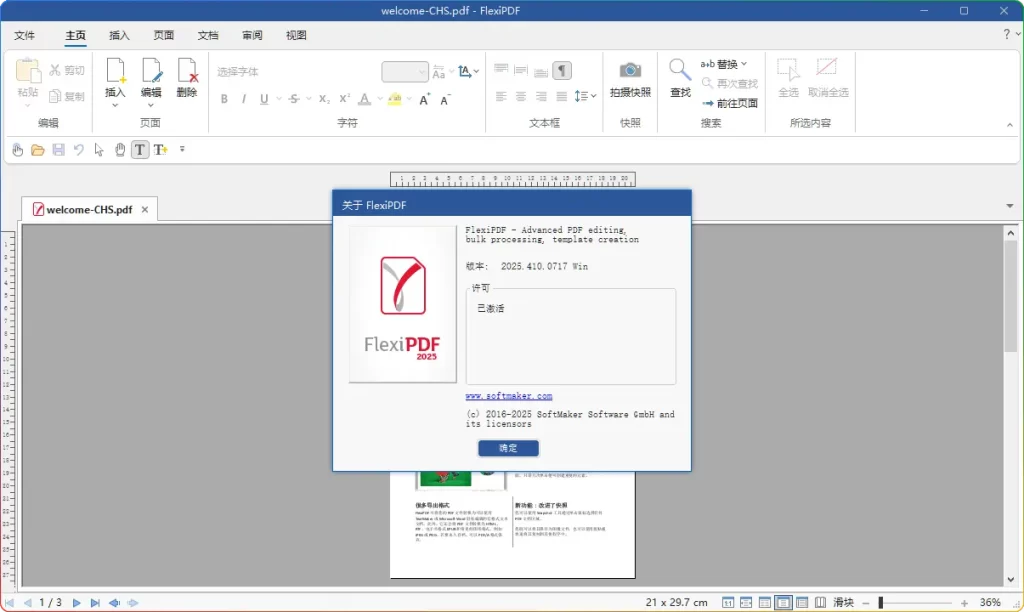This screenshot has width=1024, height=612.
Task: Open the line spacing dropdown
Action: (x=585, y=97)
